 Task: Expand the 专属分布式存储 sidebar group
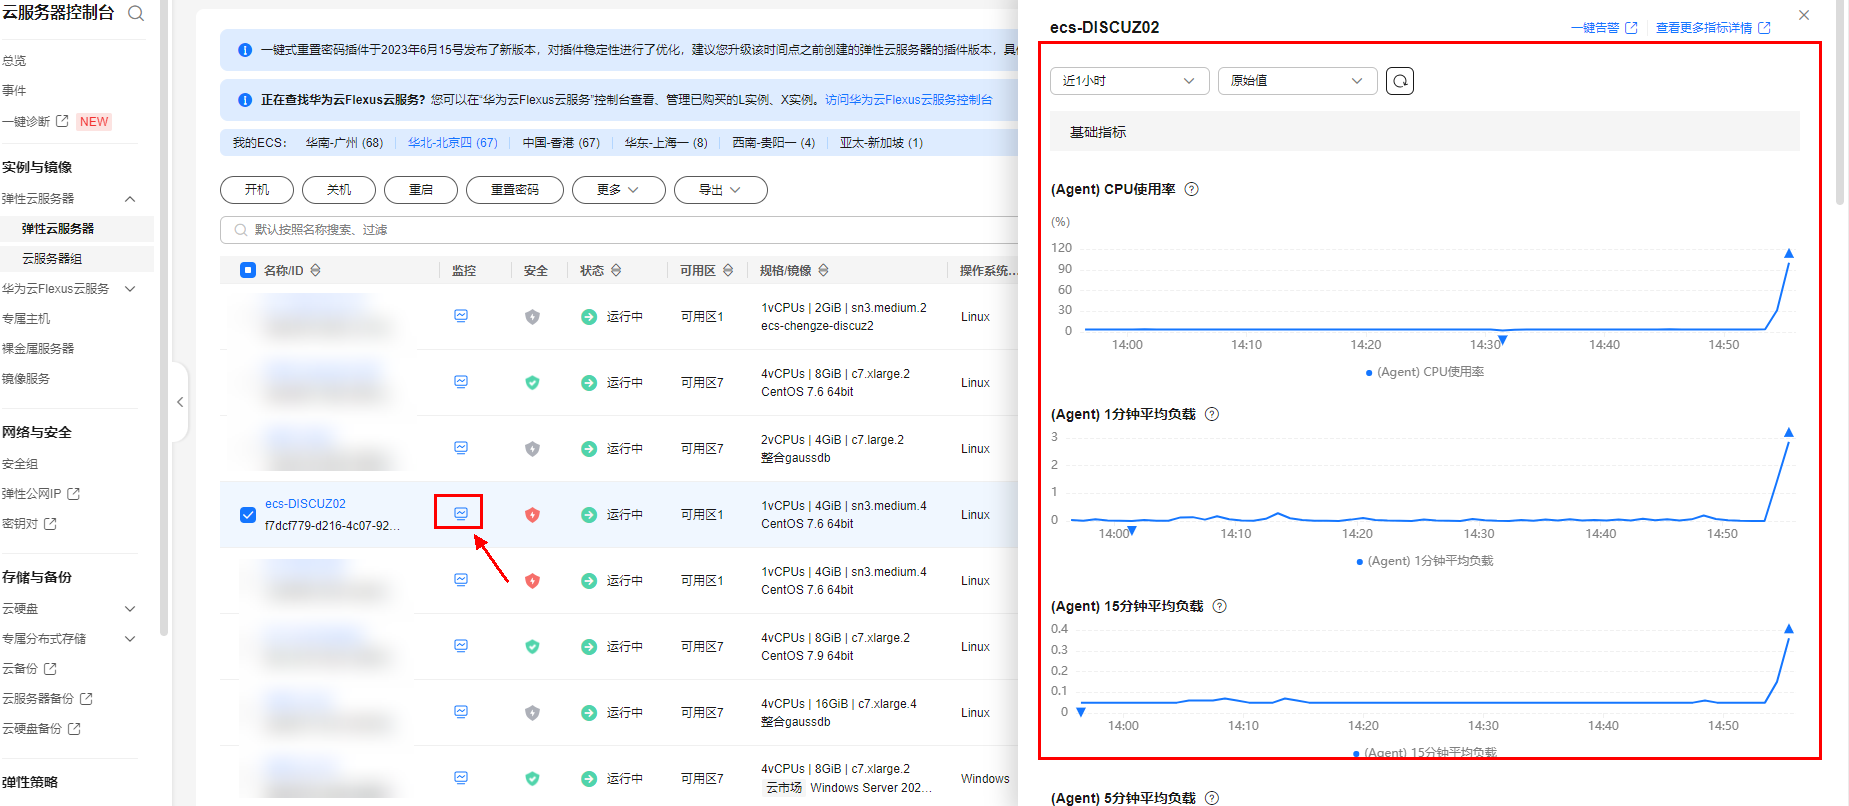[x=130, y=639]
